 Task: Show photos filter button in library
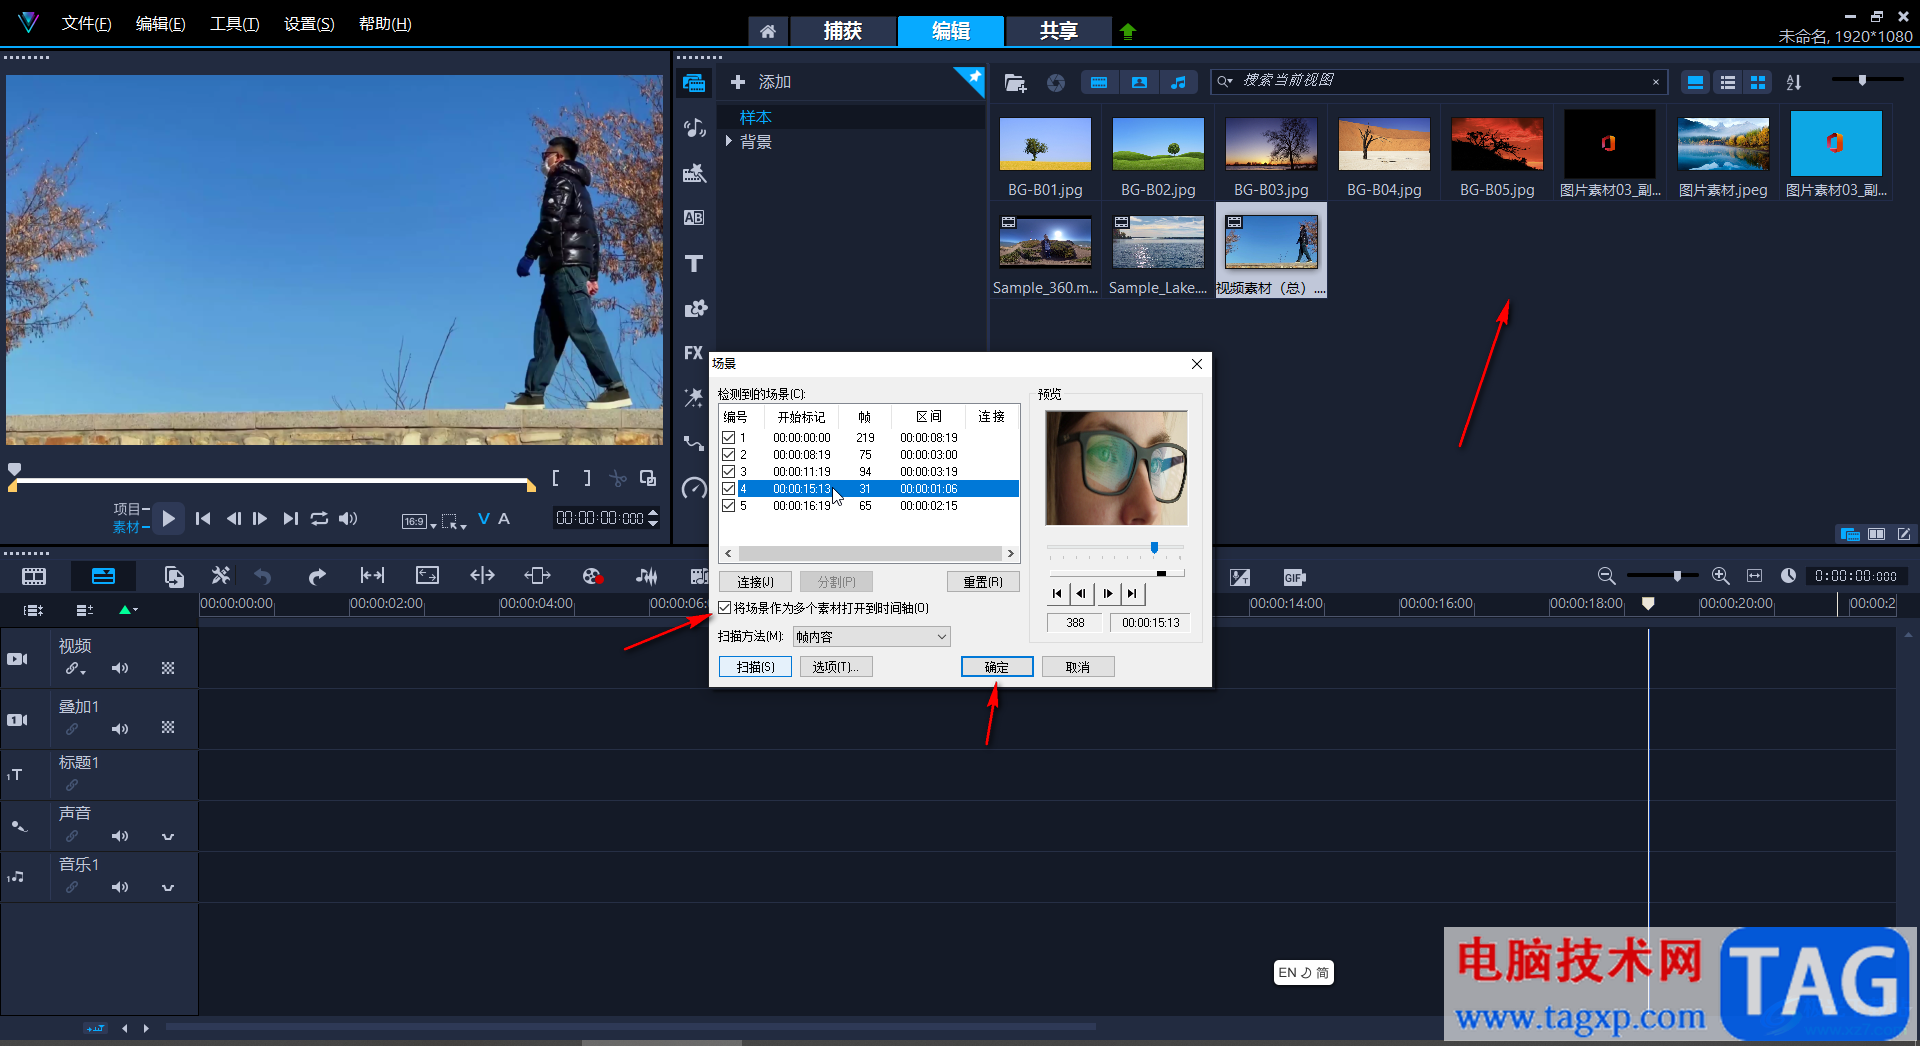pyautogui.click(x=1139, y=83)
